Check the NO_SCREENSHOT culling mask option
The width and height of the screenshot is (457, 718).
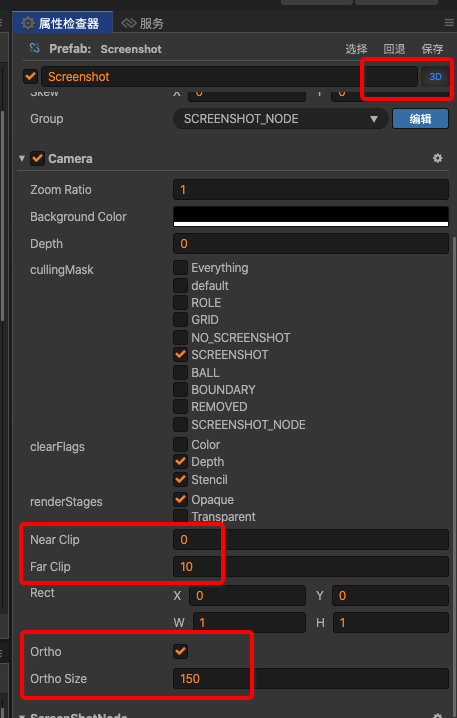(180, 337)
